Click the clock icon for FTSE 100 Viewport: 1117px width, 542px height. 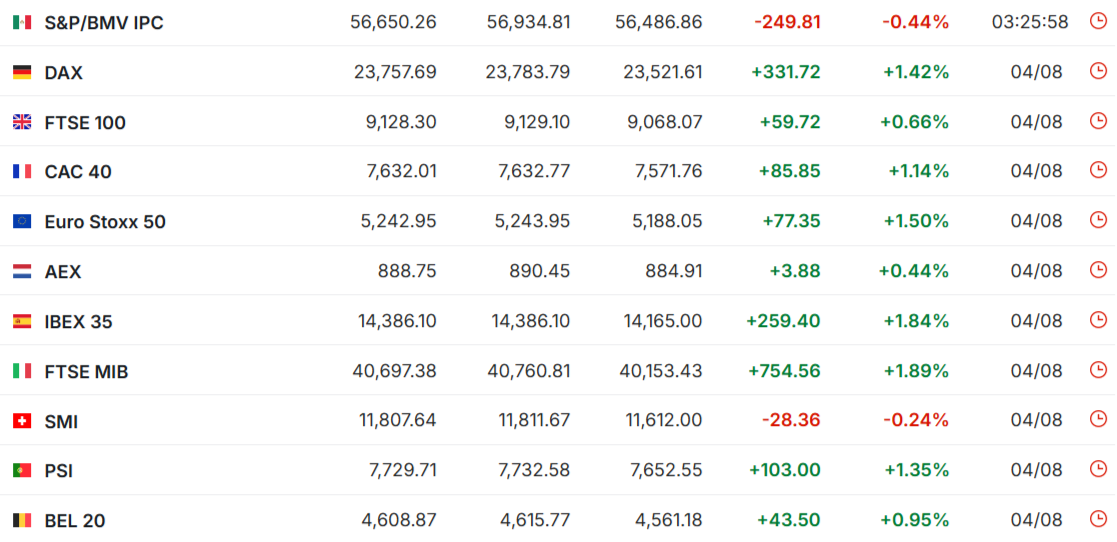point(1098,120)
